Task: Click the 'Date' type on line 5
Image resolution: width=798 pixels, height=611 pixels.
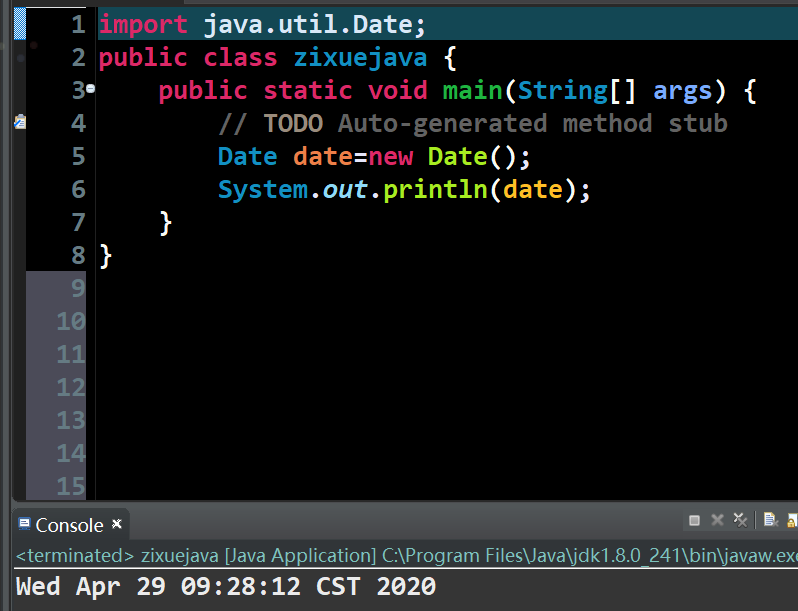Action: (x=247, y=156)
